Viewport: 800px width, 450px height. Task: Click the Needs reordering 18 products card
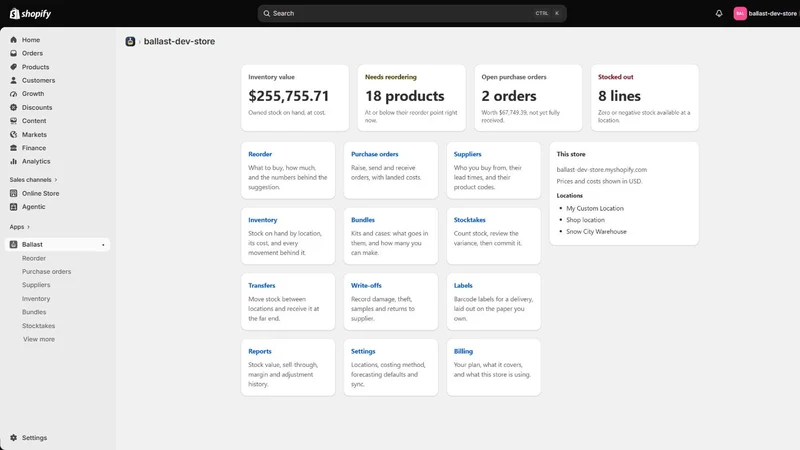411,97
